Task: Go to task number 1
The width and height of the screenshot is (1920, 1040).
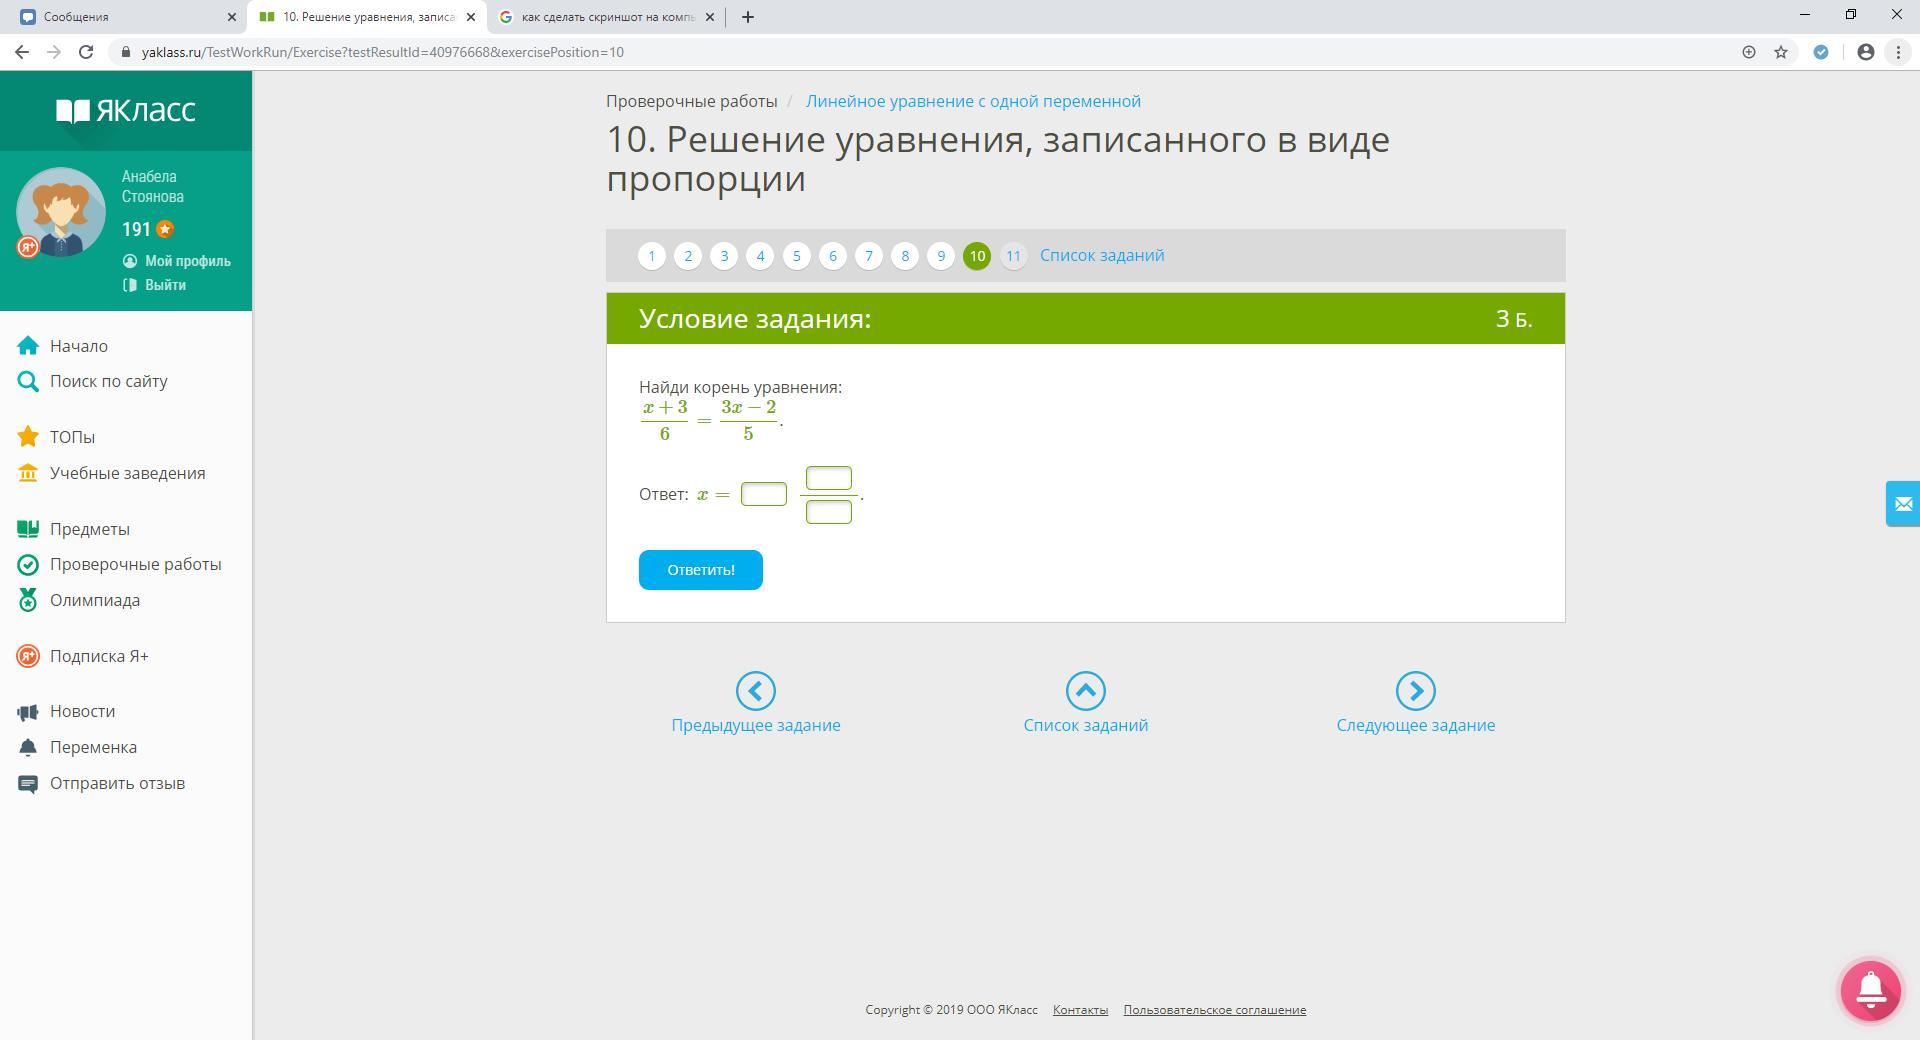Action: 652,256
